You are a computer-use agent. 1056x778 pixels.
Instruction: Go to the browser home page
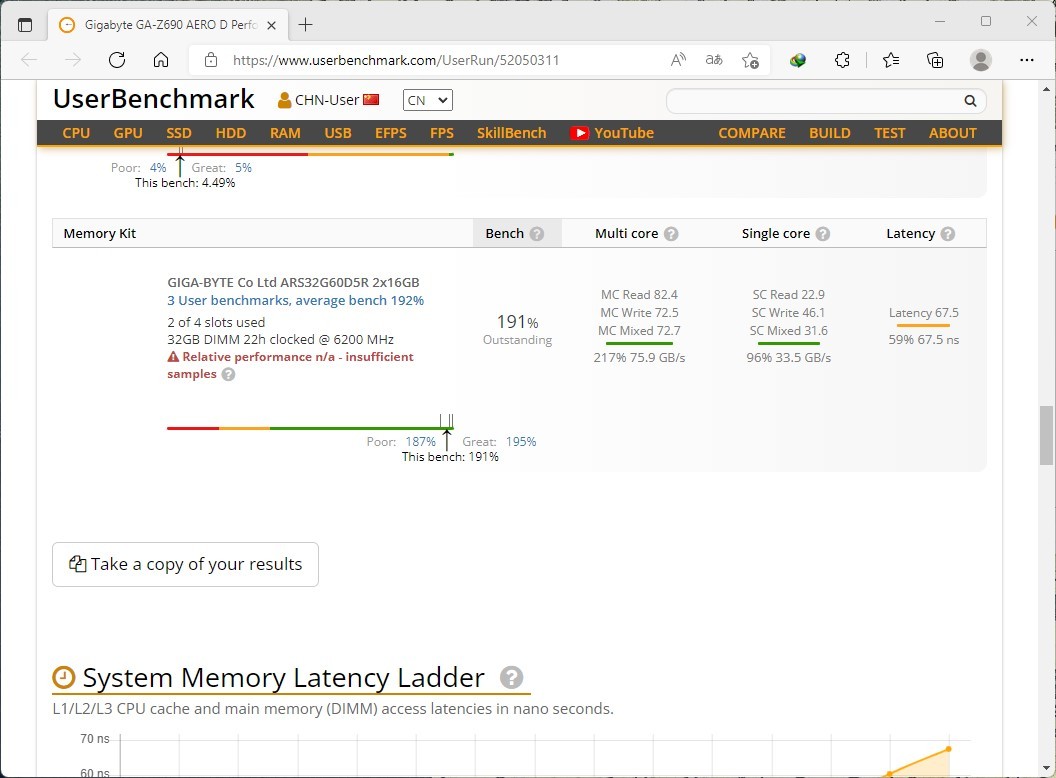161,60
